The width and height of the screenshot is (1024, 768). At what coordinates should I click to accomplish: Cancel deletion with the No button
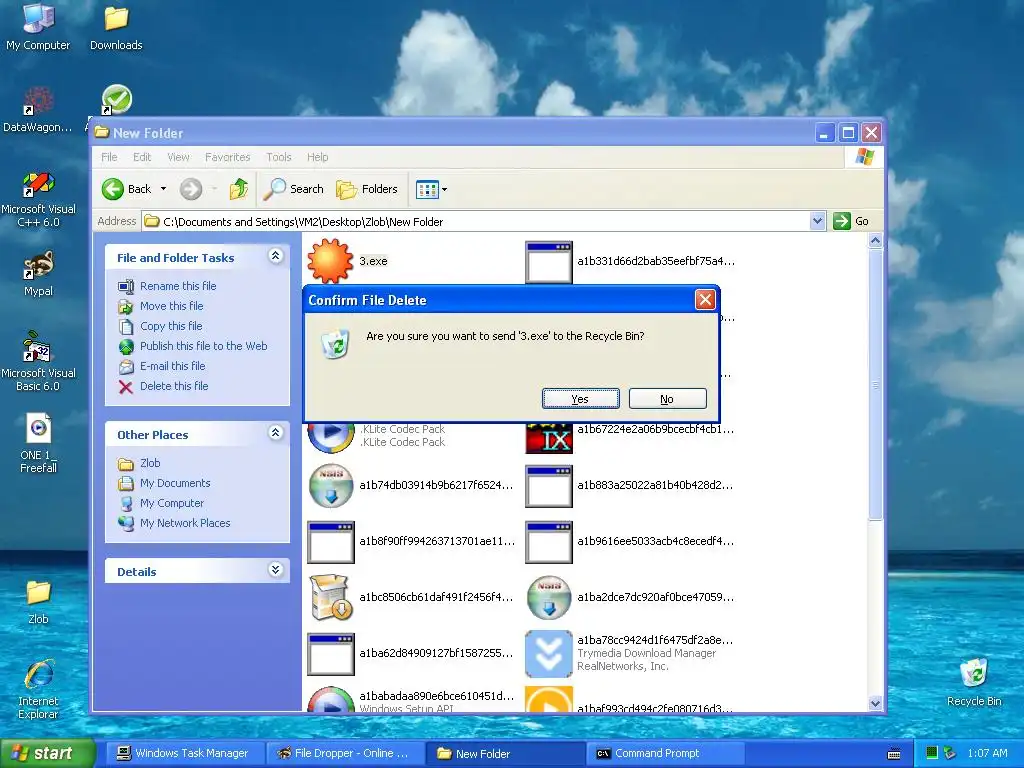(667, 399)
